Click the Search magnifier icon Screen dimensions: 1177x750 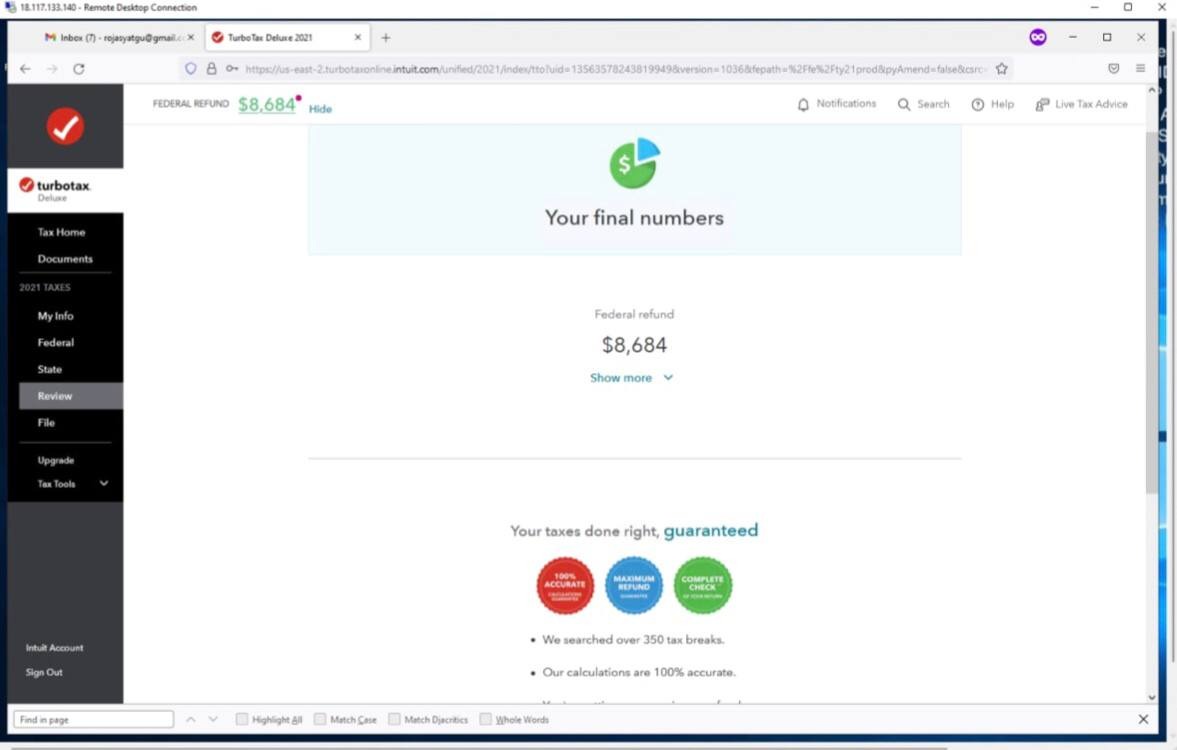(904, 104)
